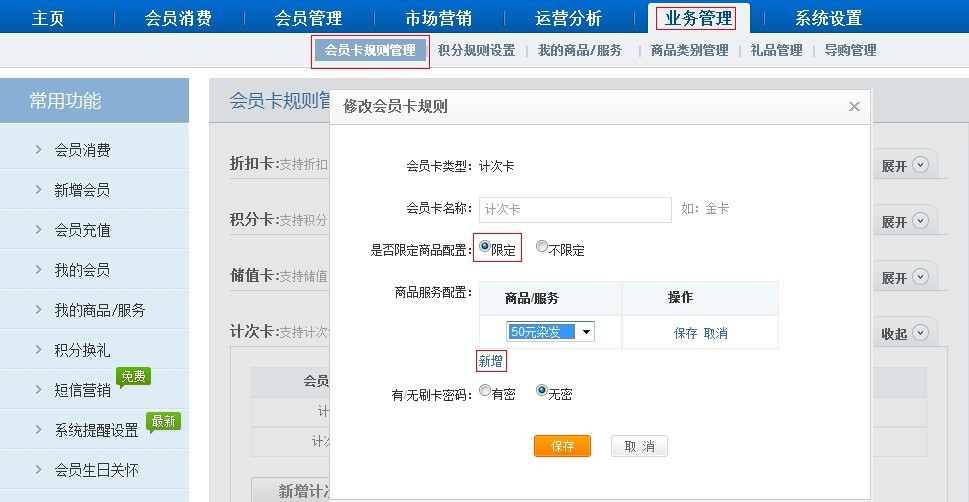Collapse the 计次卡 section via 收起
The image size is (969, 502).
point(904,333)
